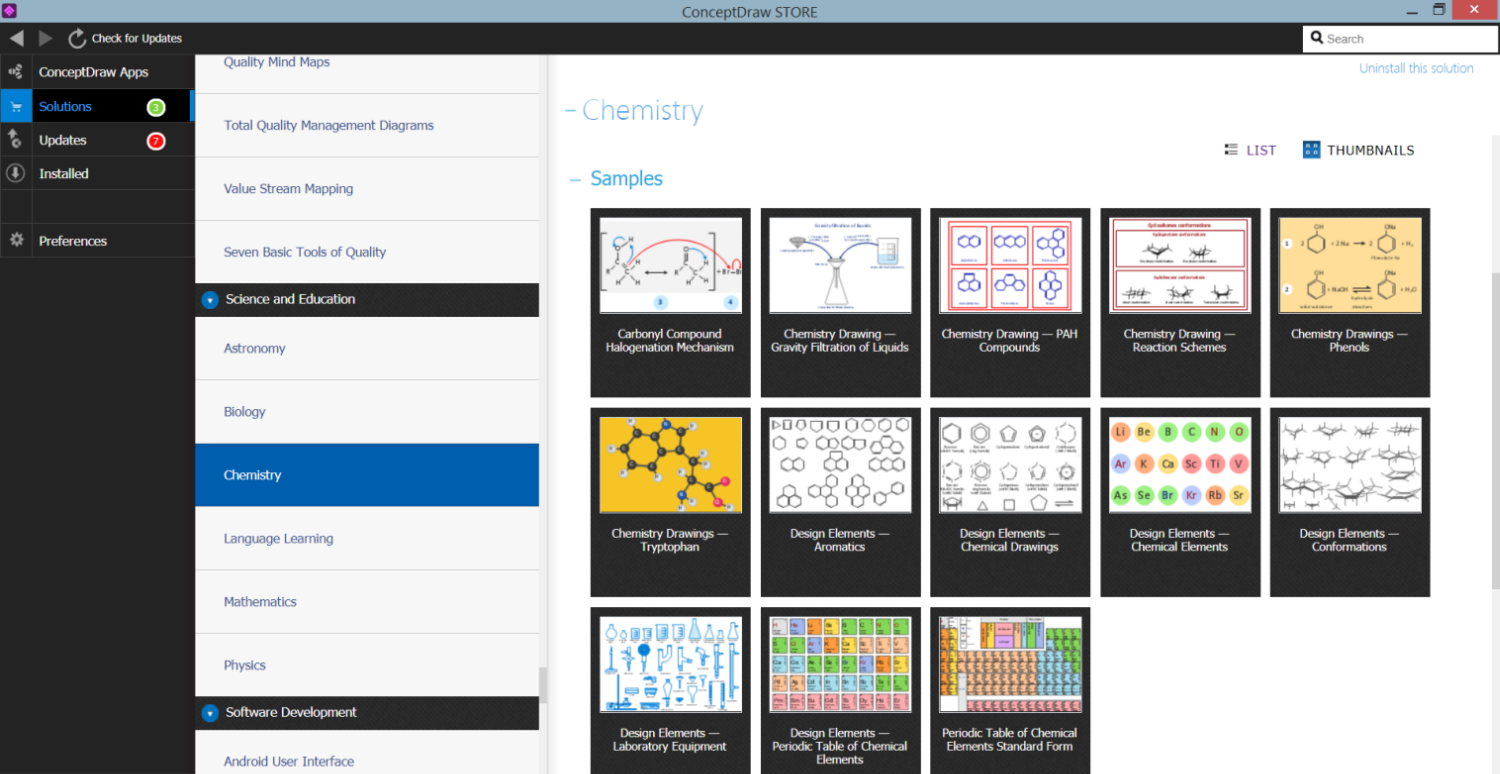Click the THUMBNAILS grid icon
This screenshot has height=774, width=1500.
click(x=1312, y=150)
